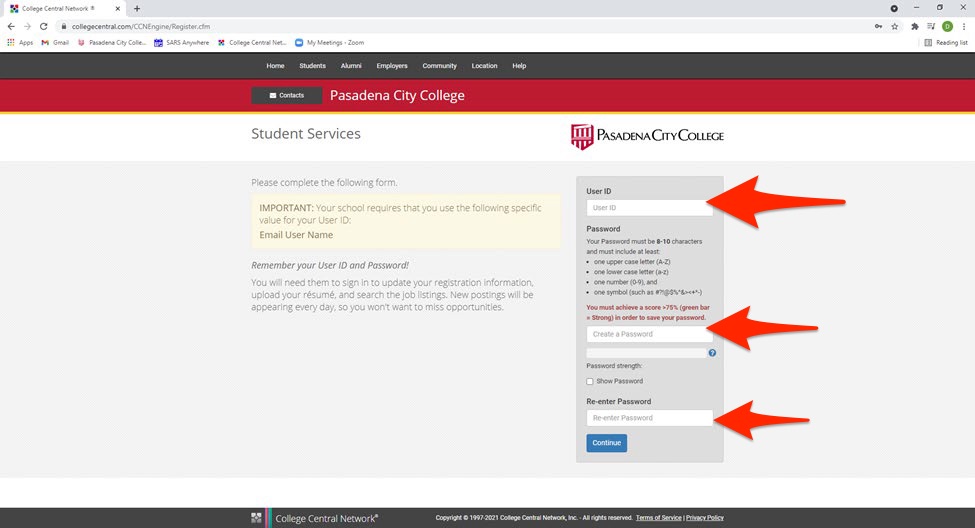Click the 'Student Services' heading

(306, 134)
